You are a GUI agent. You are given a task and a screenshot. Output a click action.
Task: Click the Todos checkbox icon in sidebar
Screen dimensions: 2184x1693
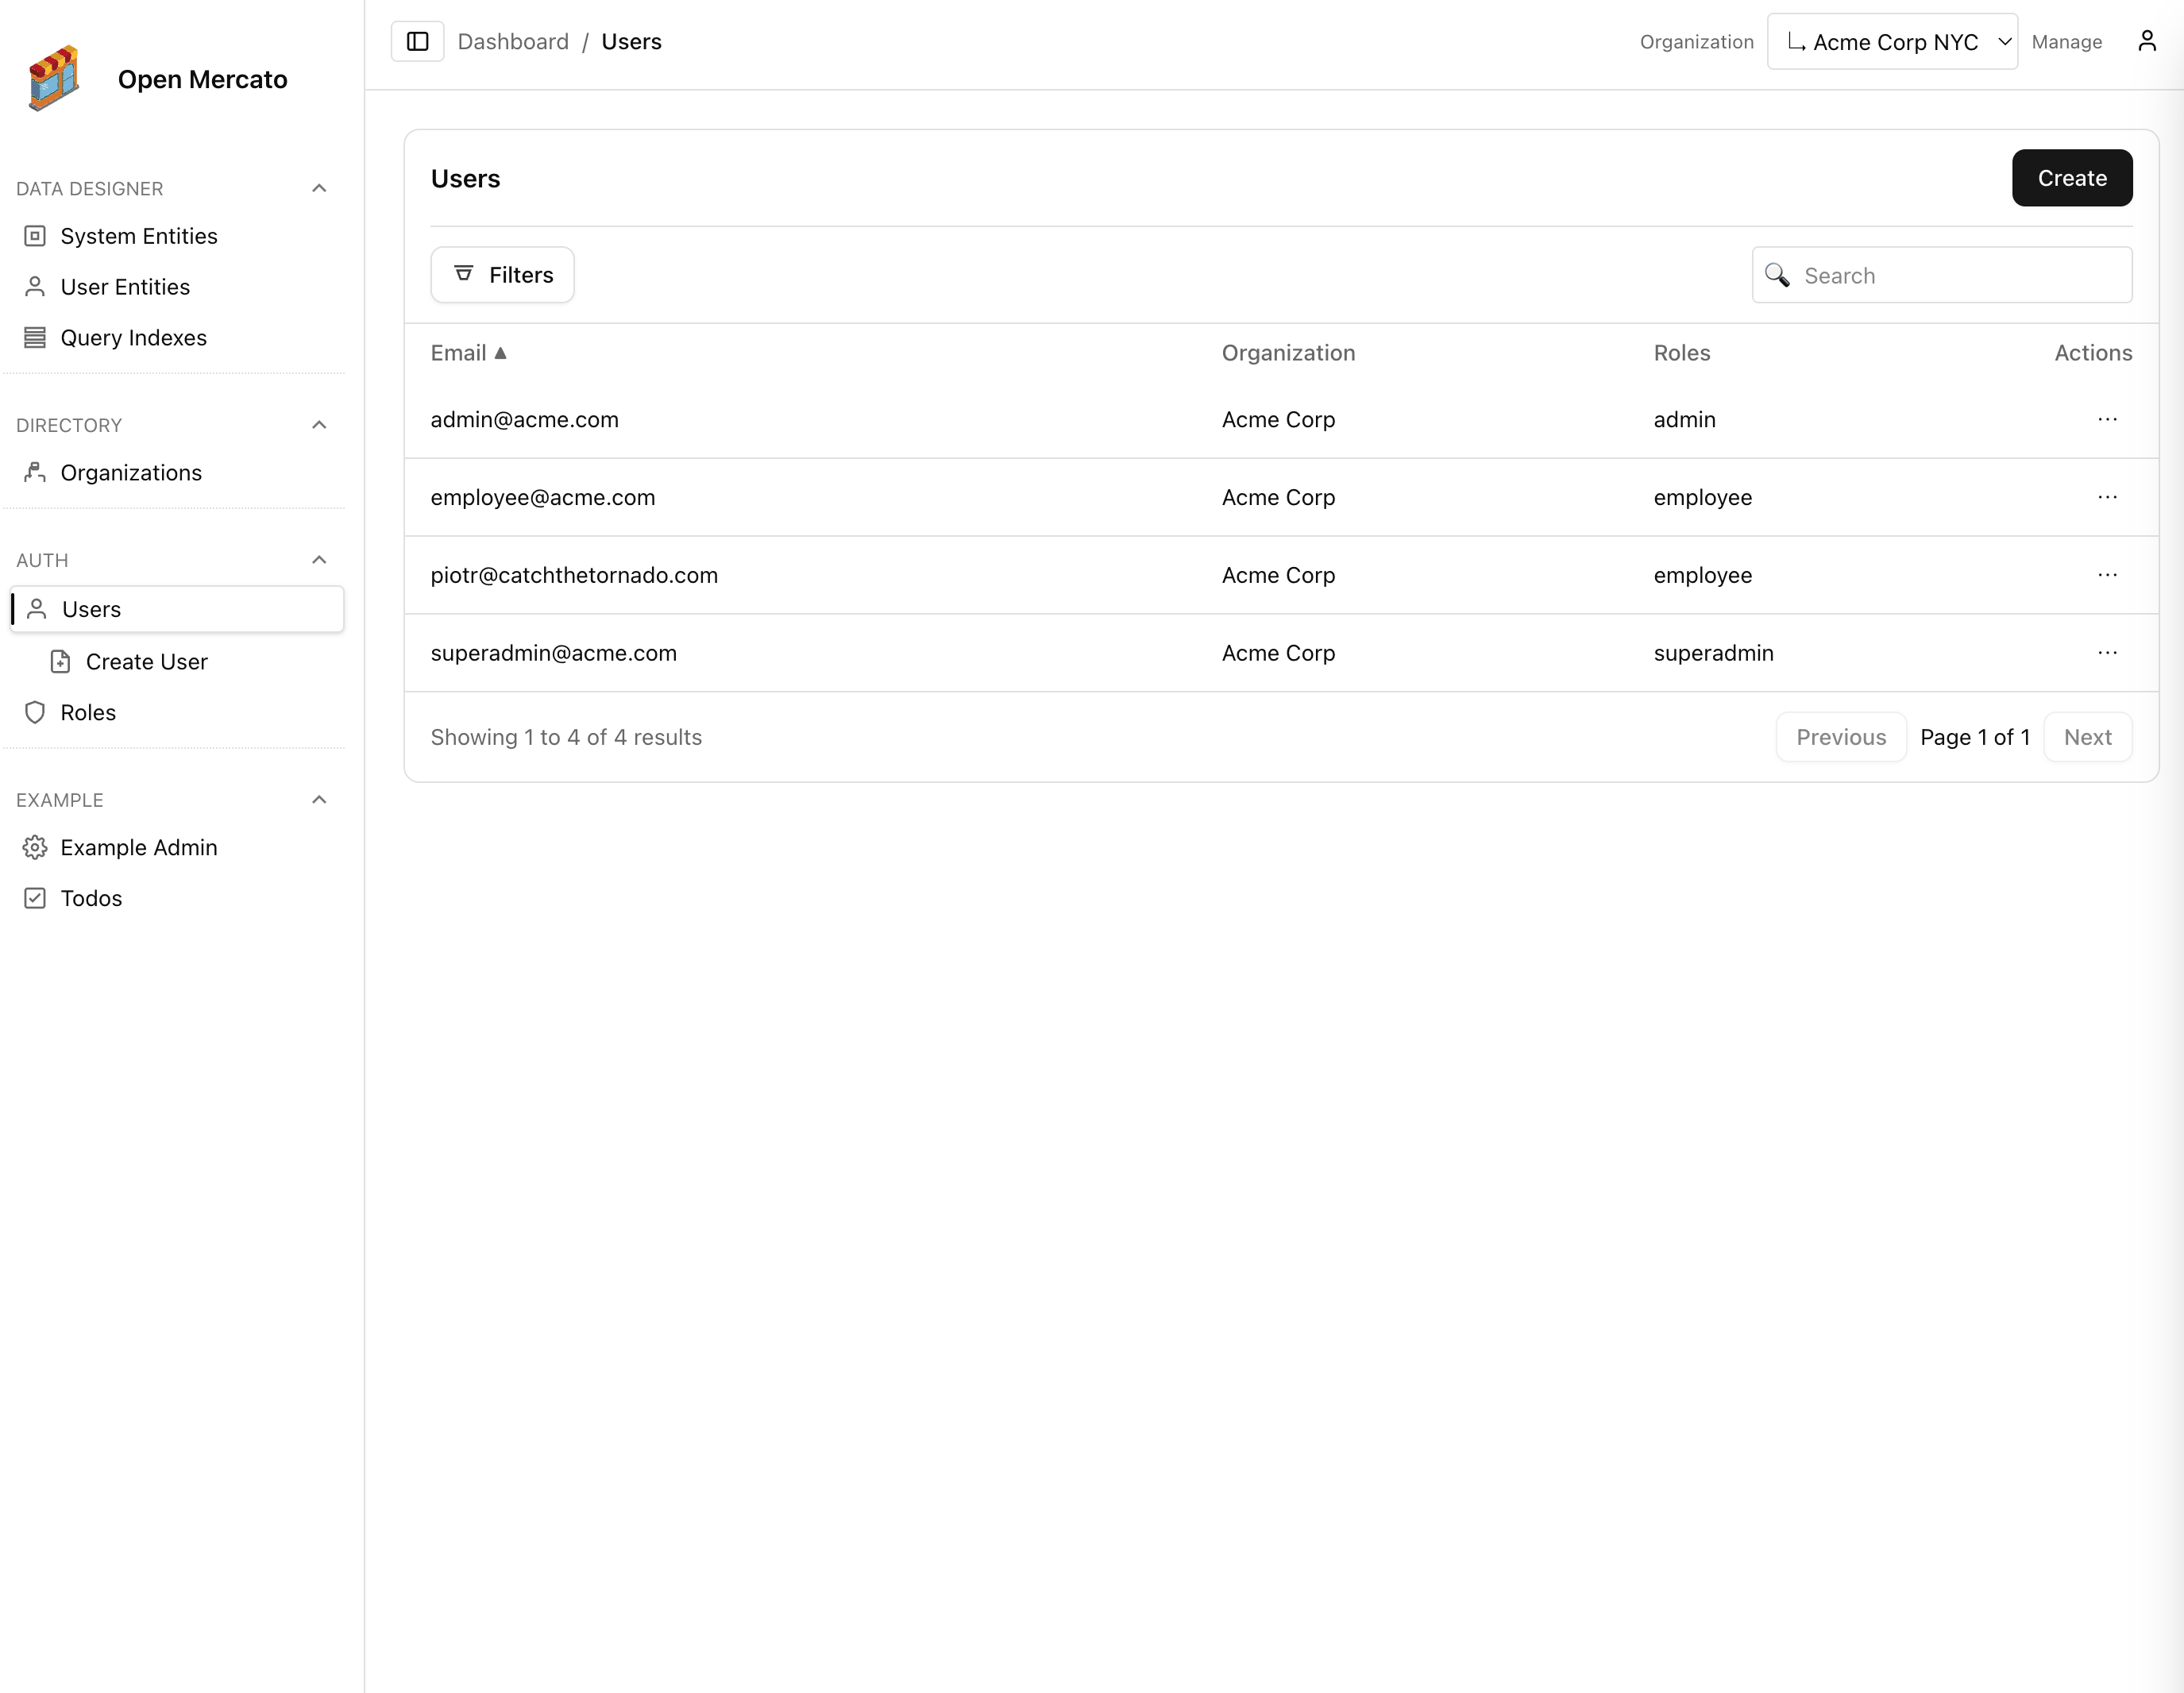[x=35, y=898]
